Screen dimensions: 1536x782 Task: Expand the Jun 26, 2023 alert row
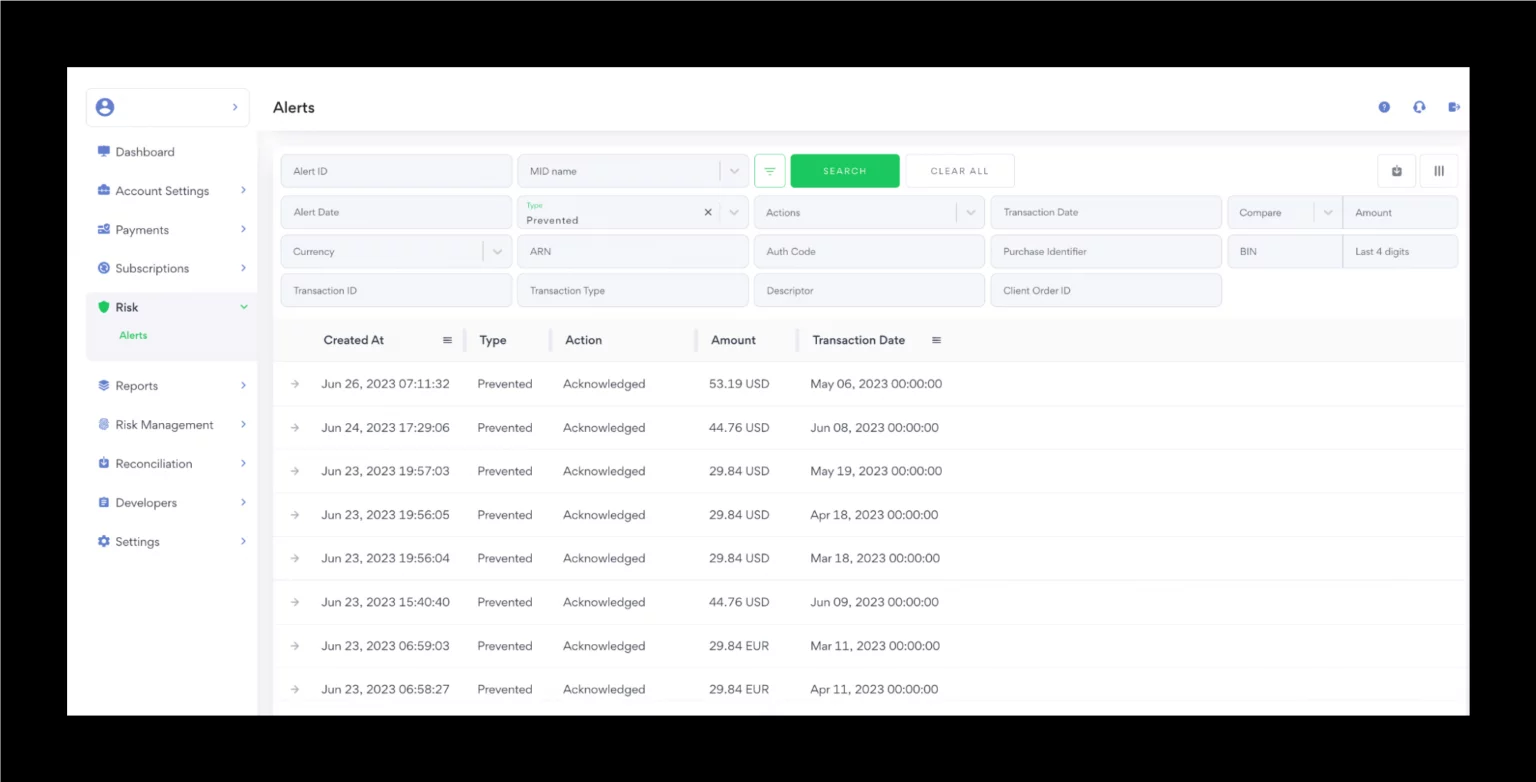click(295, 384)
